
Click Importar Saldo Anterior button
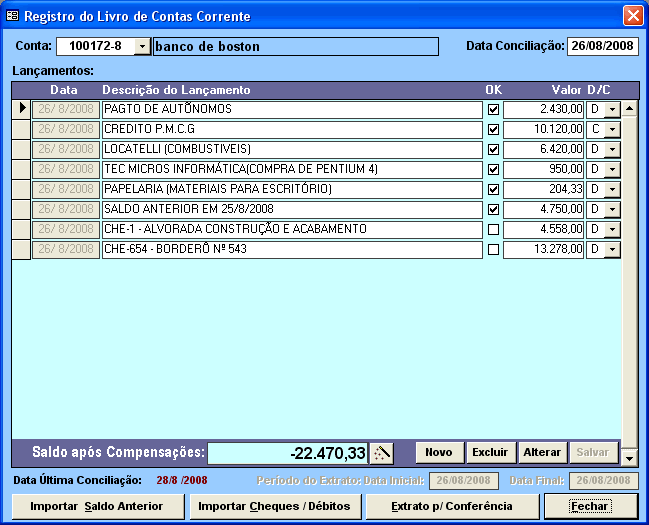(97, 506)
